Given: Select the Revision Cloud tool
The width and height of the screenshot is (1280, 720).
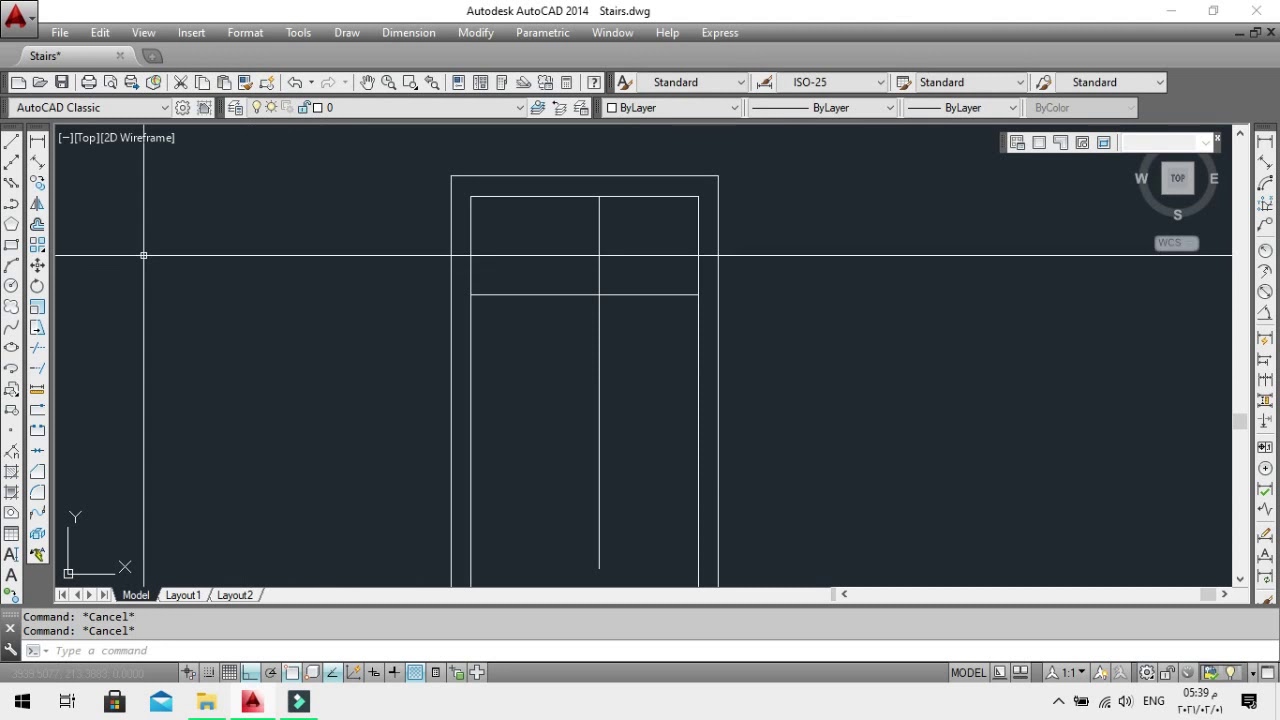Looking at the screenshot, I should pos(11,306).
